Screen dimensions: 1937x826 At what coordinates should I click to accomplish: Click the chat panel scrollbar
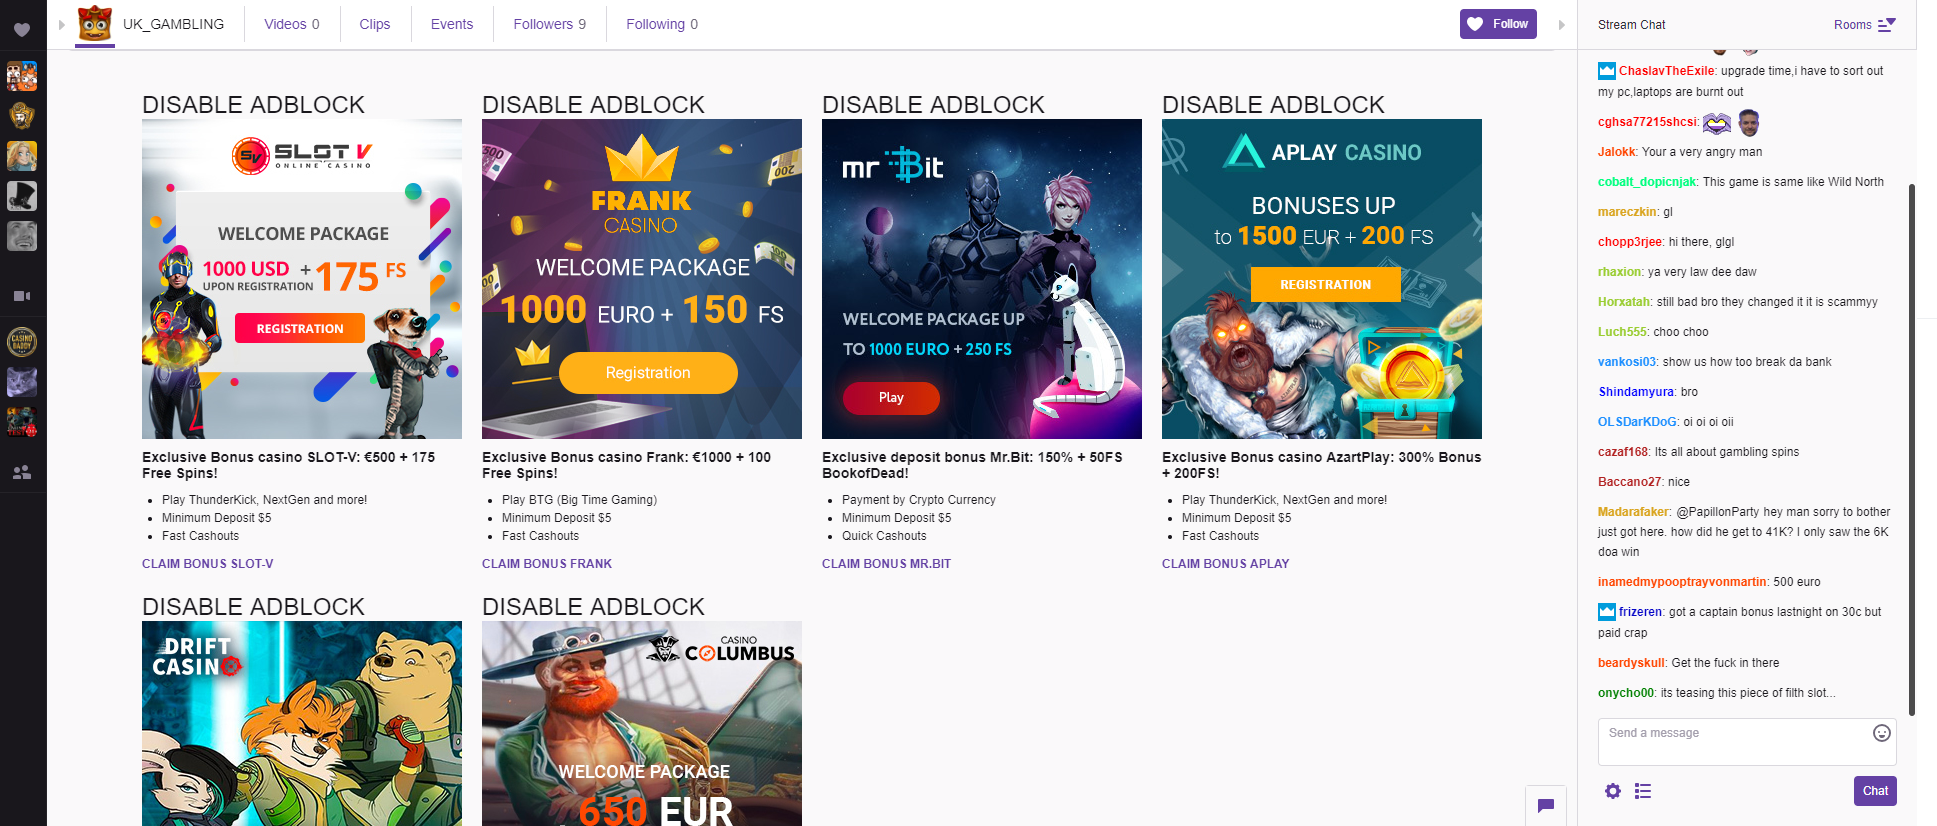tap(1911, 450)
